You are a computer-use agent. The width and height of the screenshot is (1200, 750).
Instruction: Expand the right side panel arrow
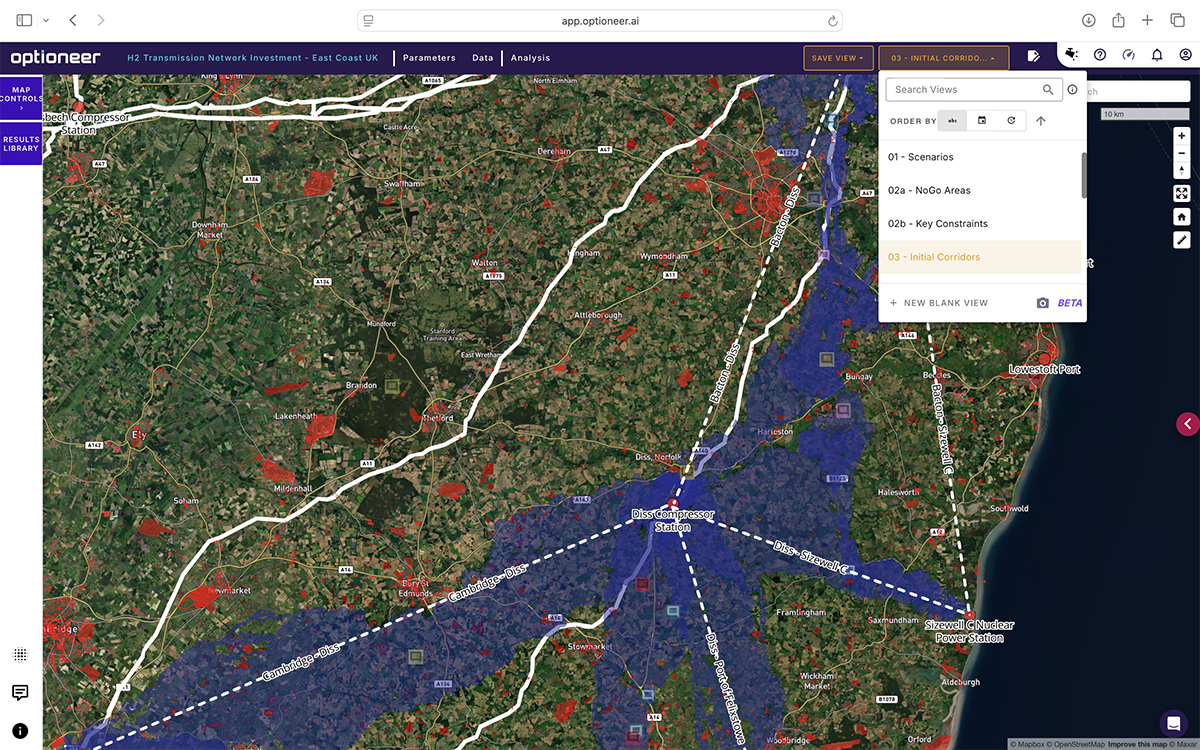tap(1188, 424)
